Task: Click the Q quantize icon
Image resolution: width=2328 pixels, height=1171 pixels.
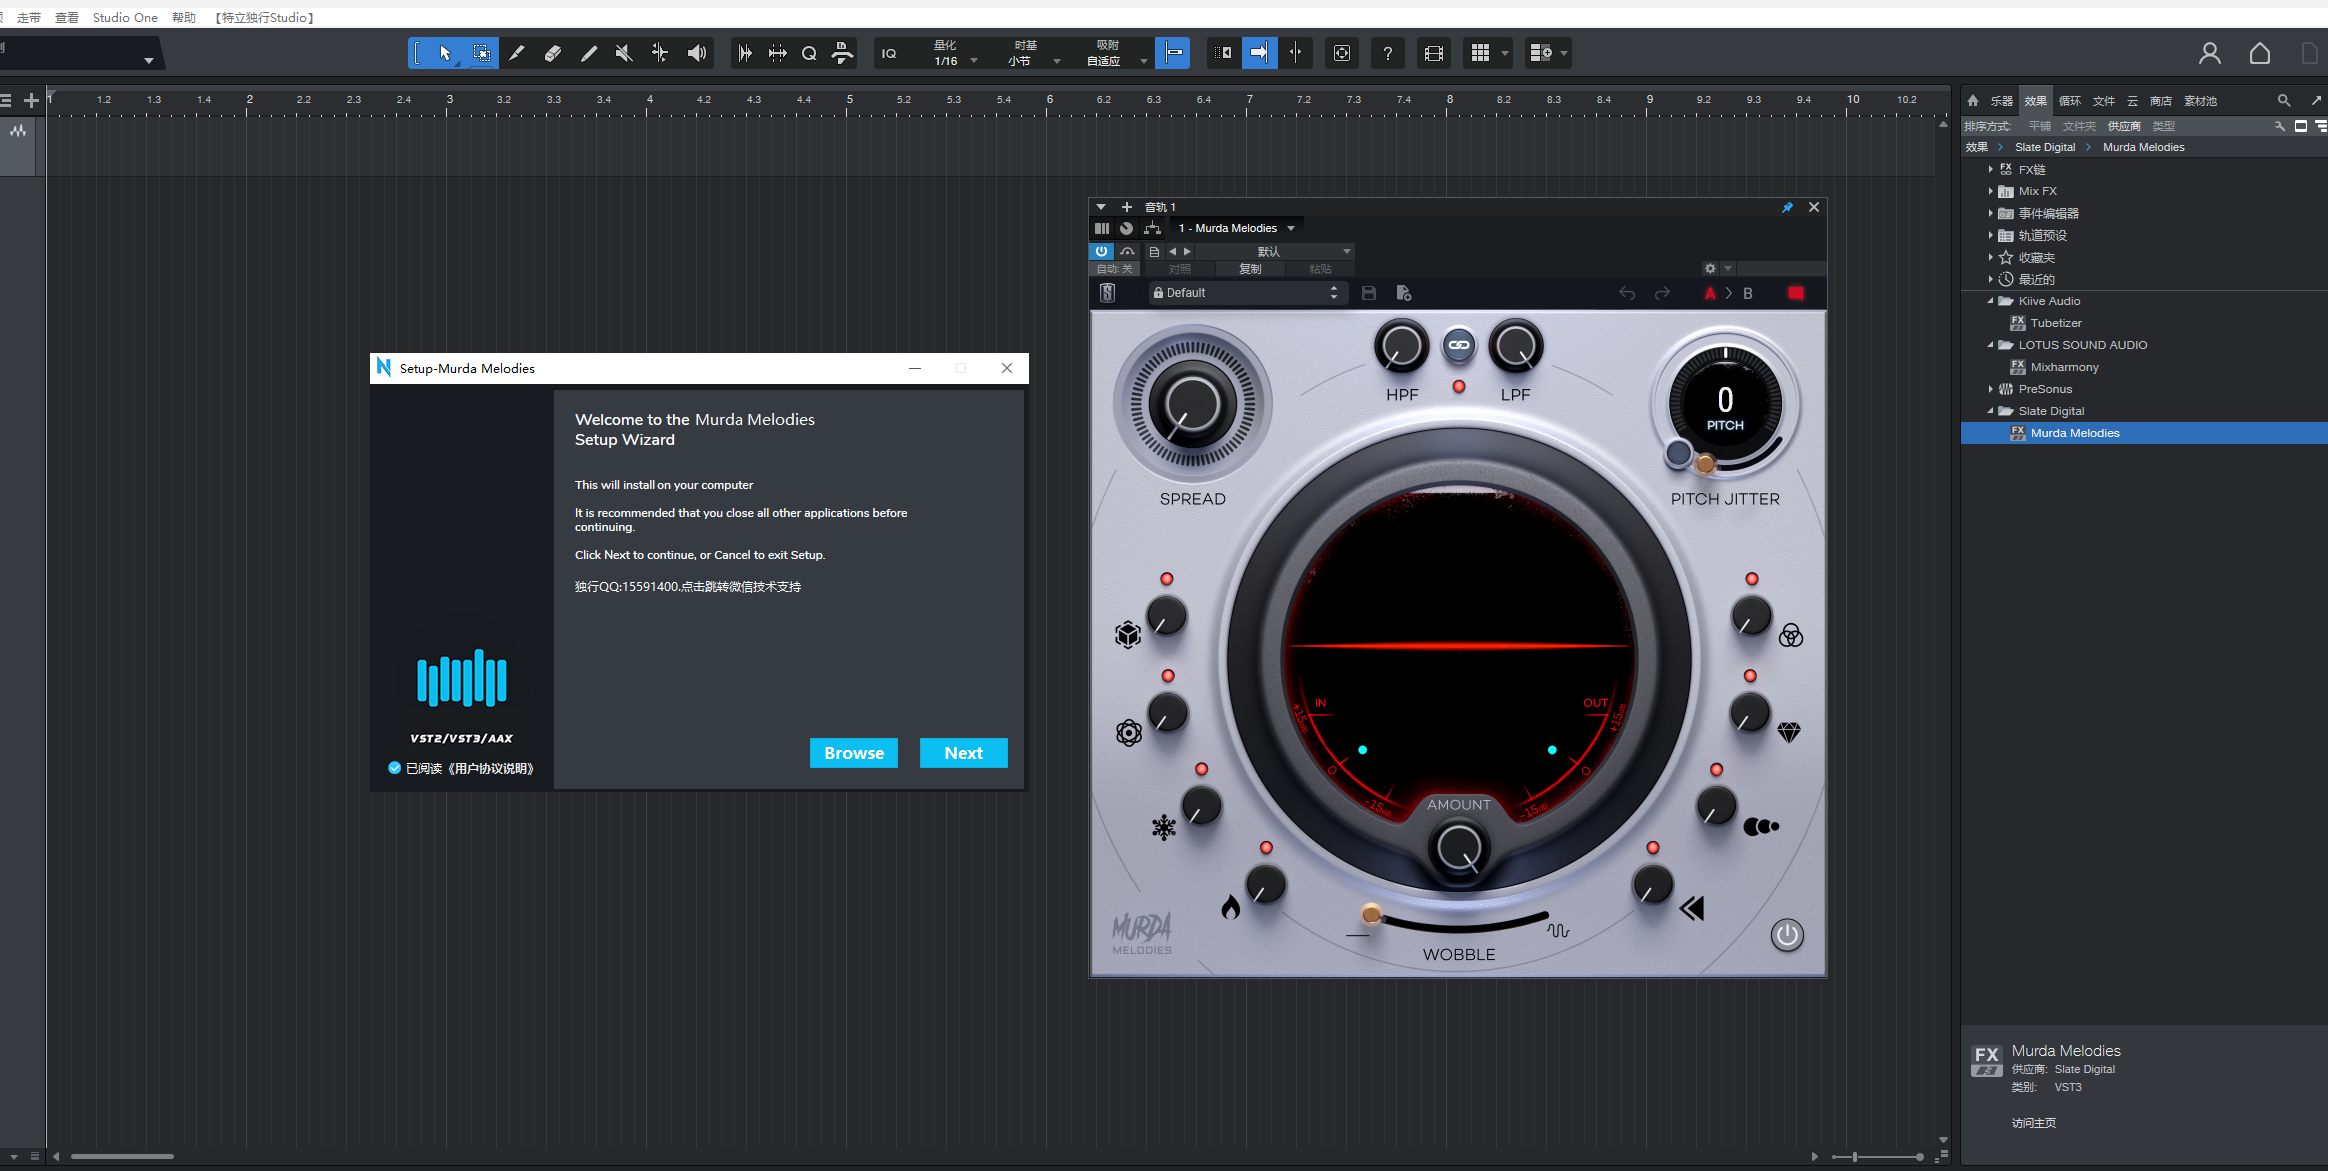Action: (x=809, y=53)
